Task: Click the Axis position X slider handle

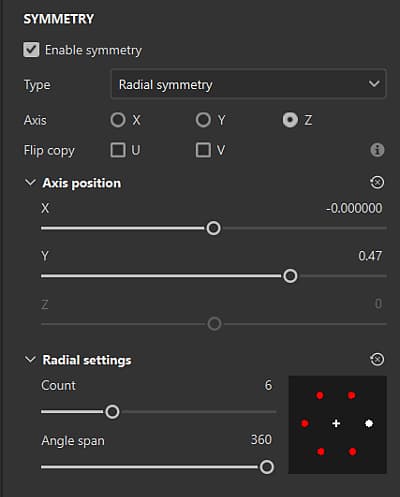Action: (213, 228)
